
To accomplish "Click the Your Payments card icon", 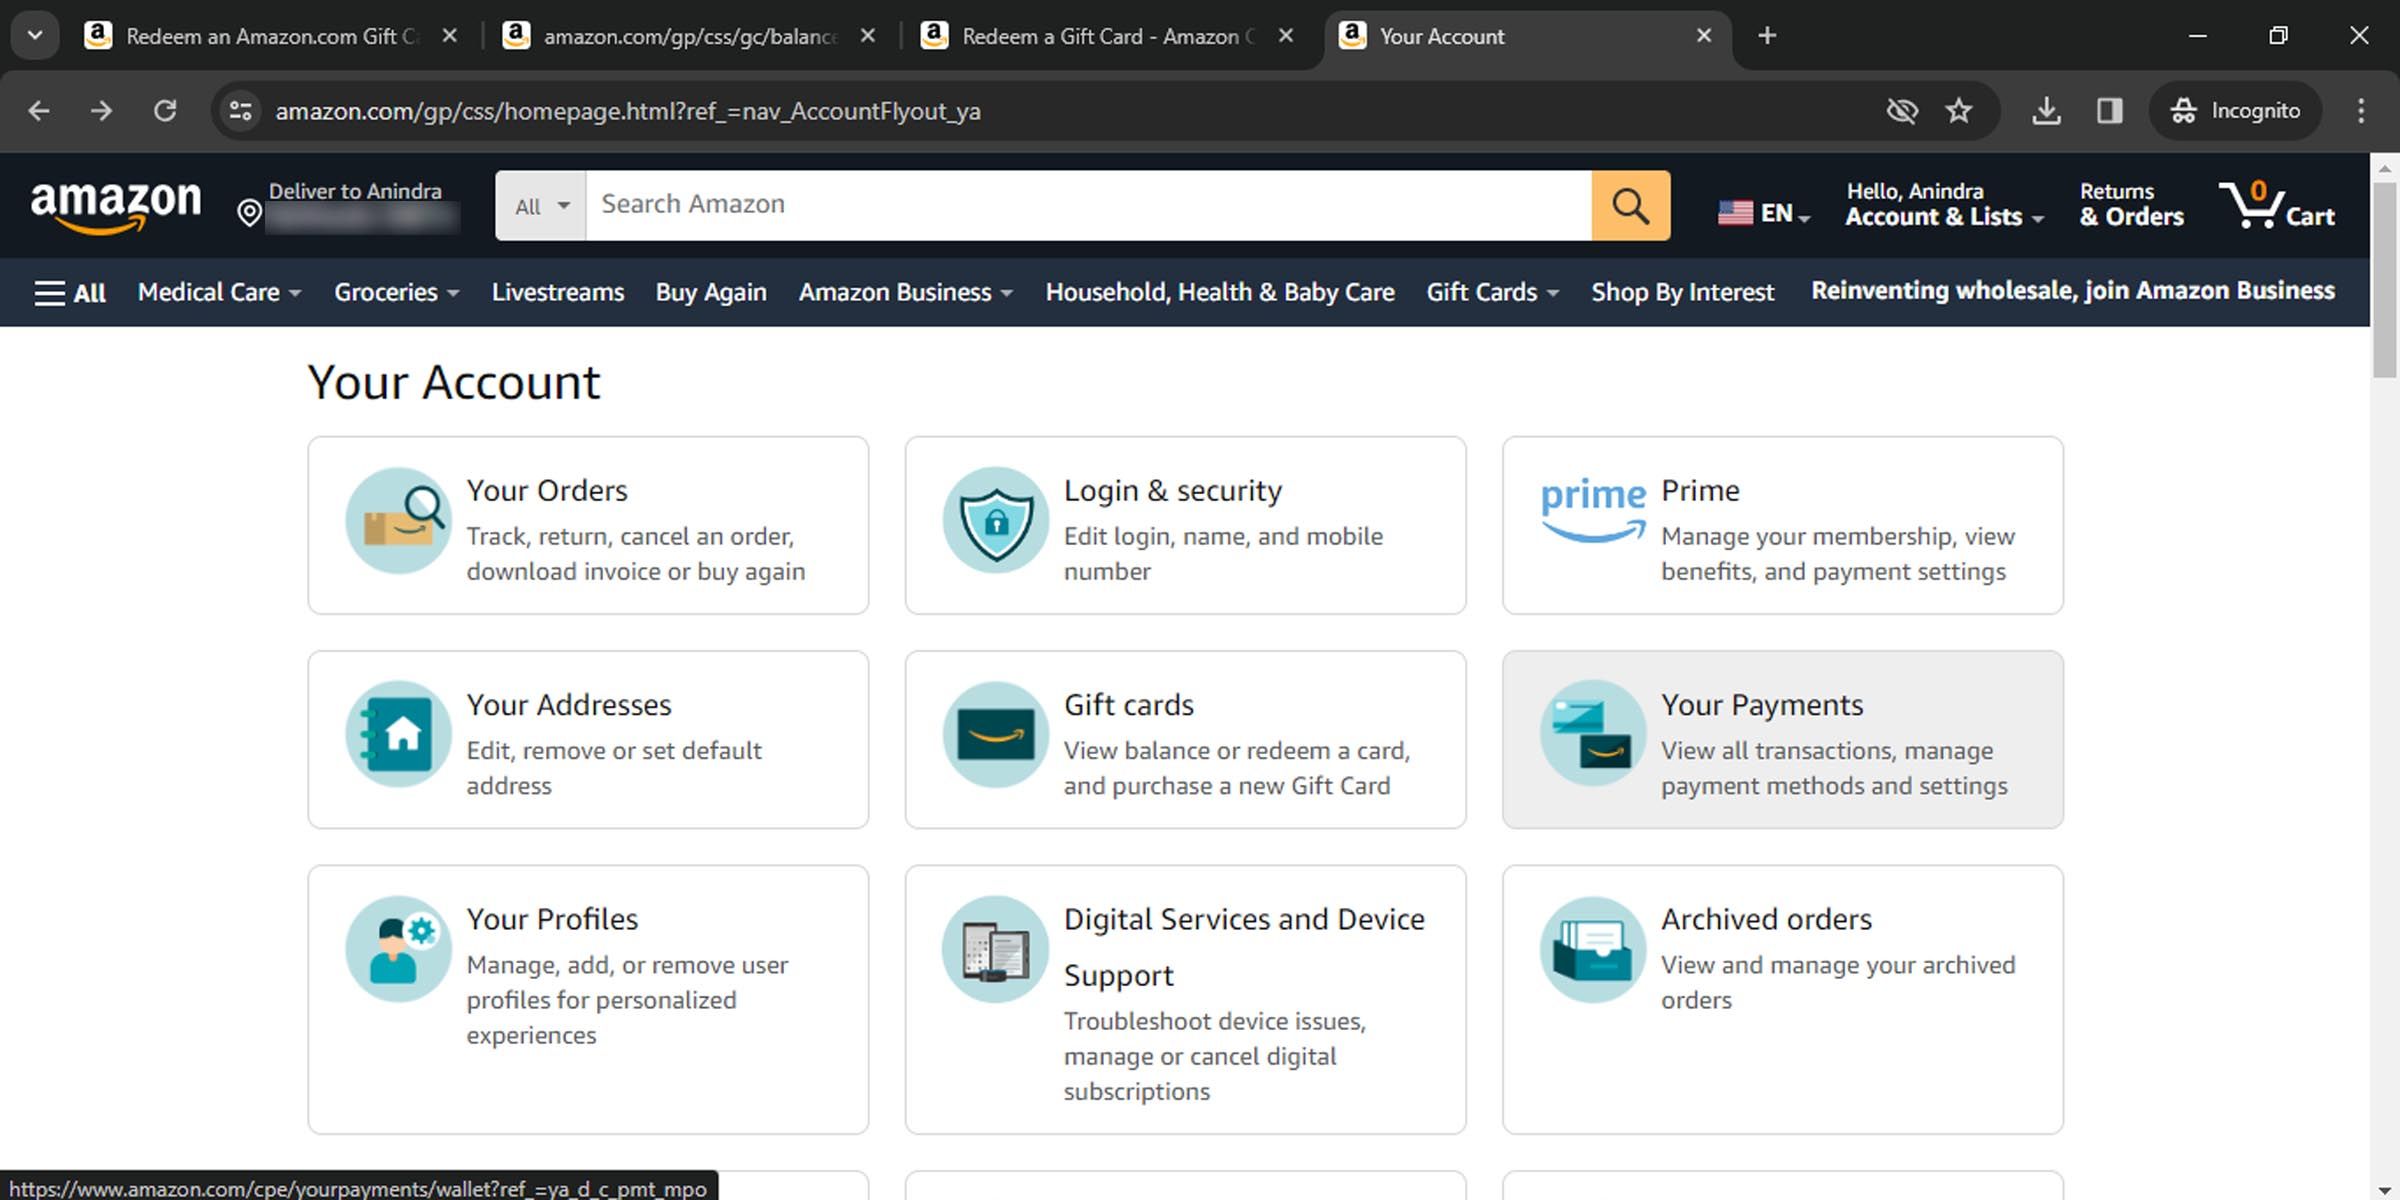I will pyautogui.click(x=1592, y=735).
